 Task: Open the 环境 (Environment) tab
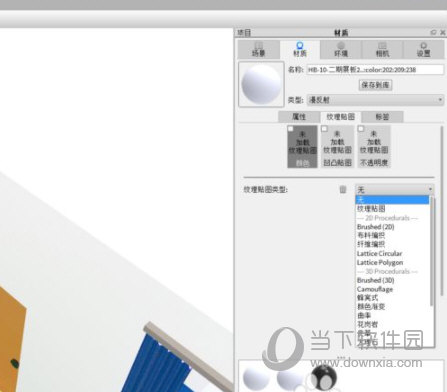tap(341, 50)
